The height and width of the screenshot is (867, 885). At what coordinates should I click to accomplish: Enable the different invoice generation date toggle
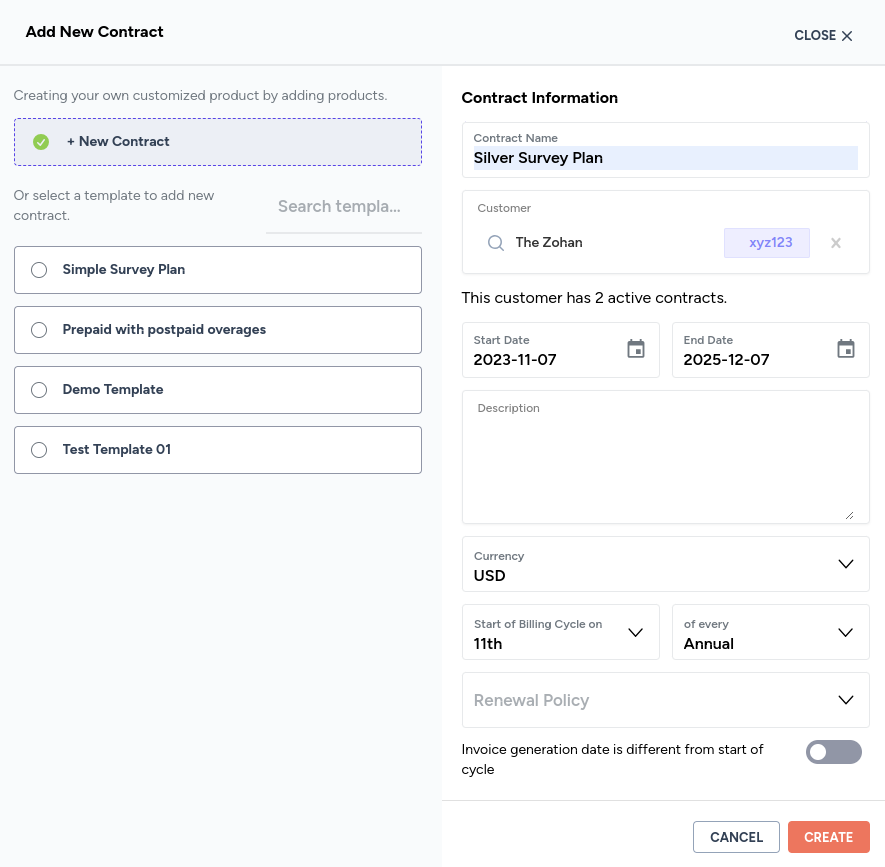click(x=833, y=752)
